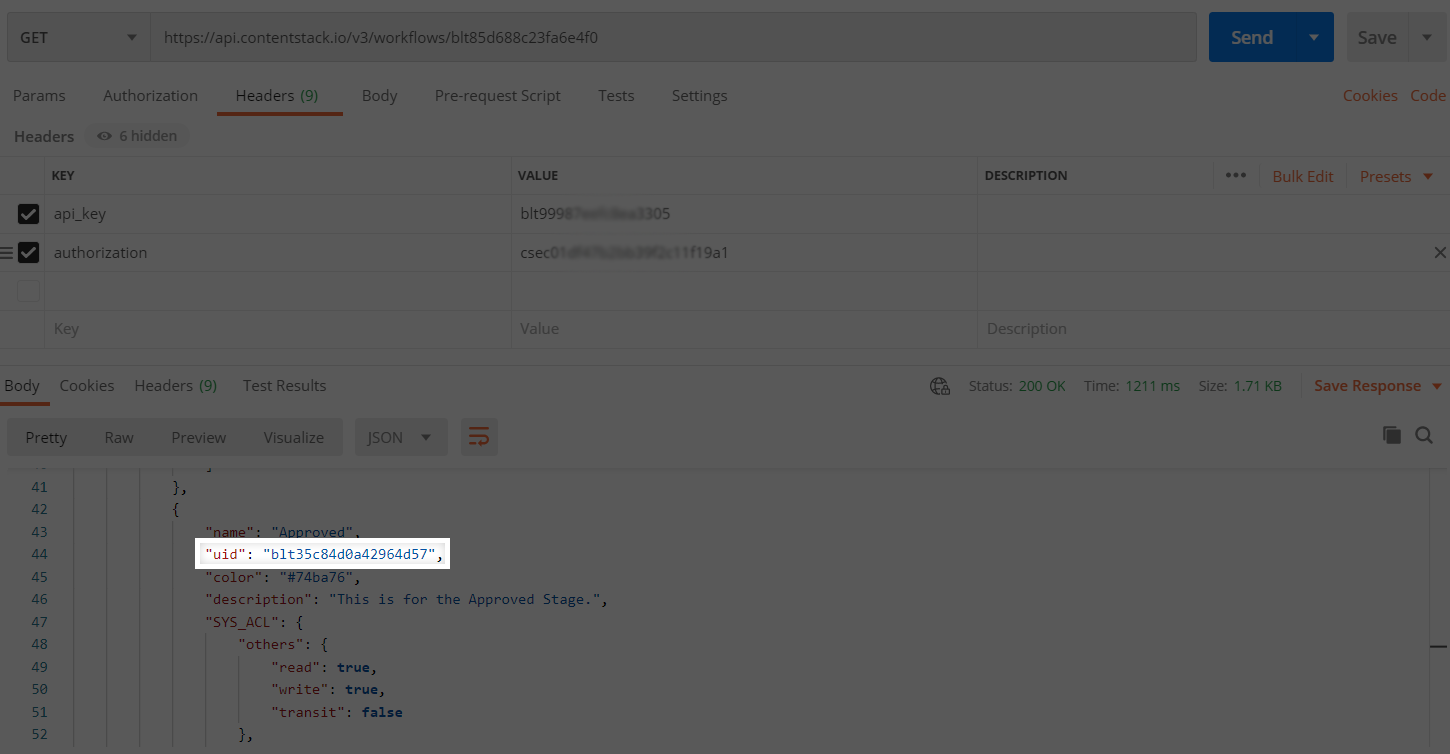1450x754 pixels.
Task: Click the "name": "Approved" line
Action: click(281, 532)
